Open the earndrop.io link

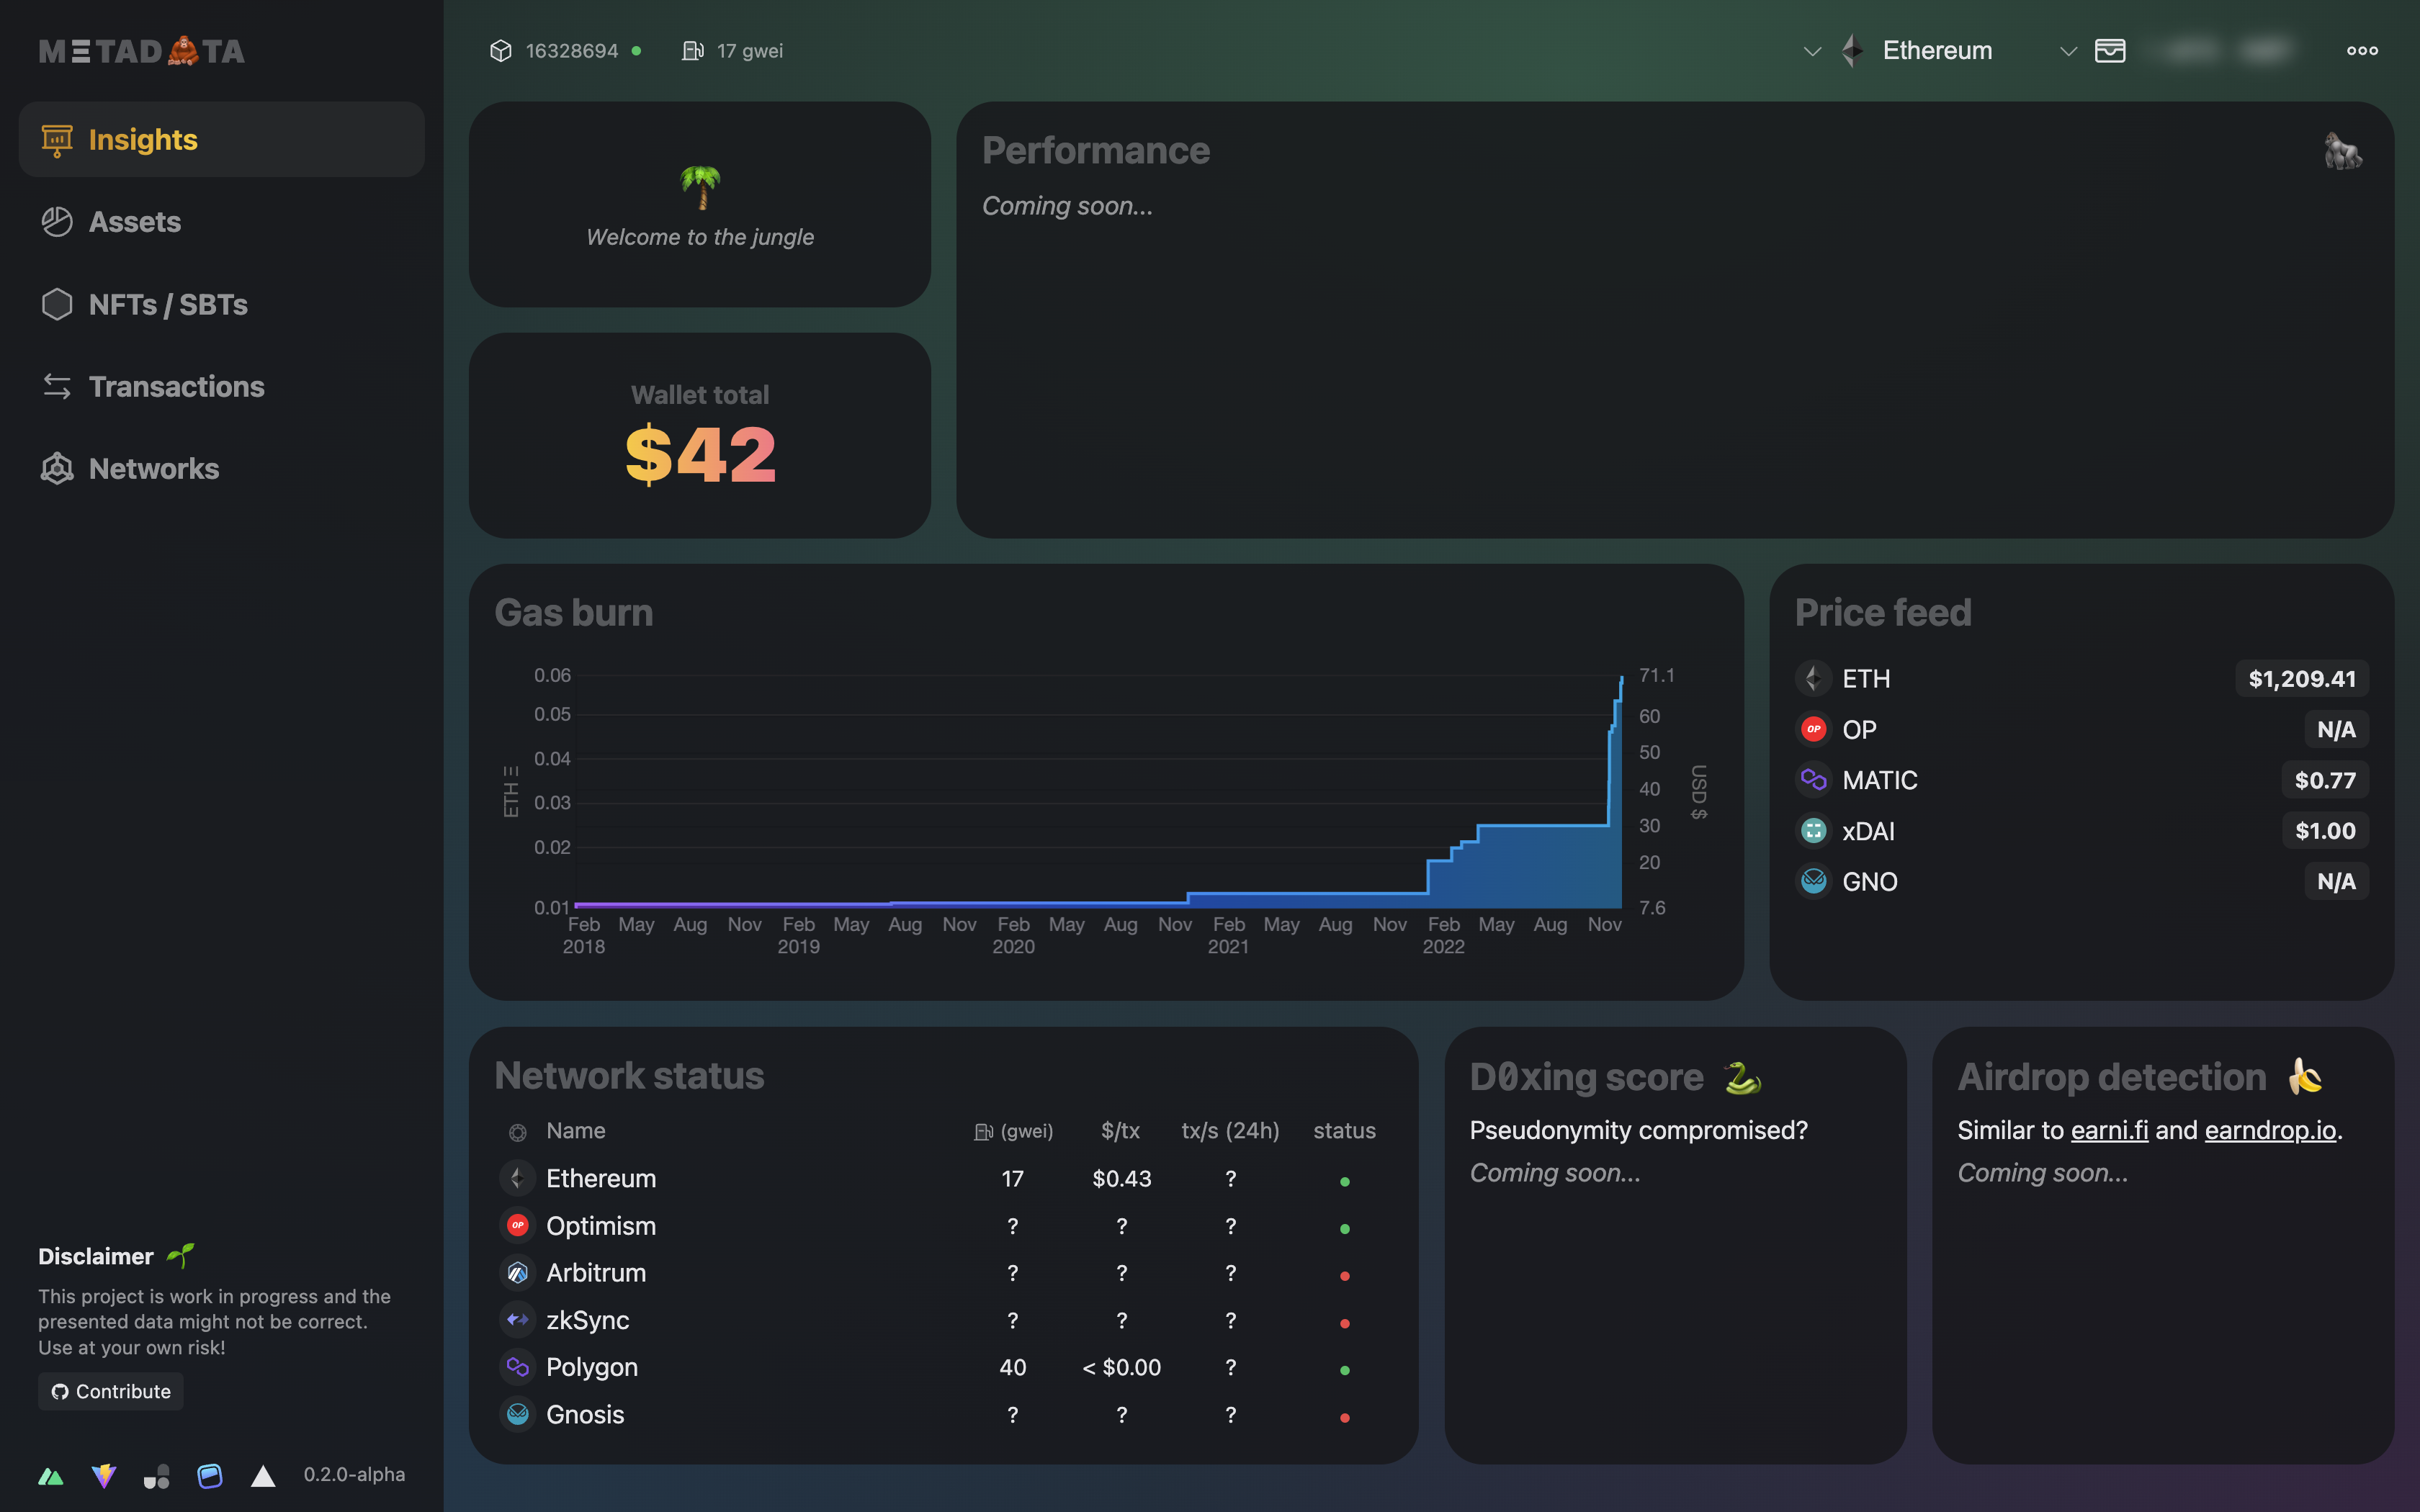coord(2269,1130)
